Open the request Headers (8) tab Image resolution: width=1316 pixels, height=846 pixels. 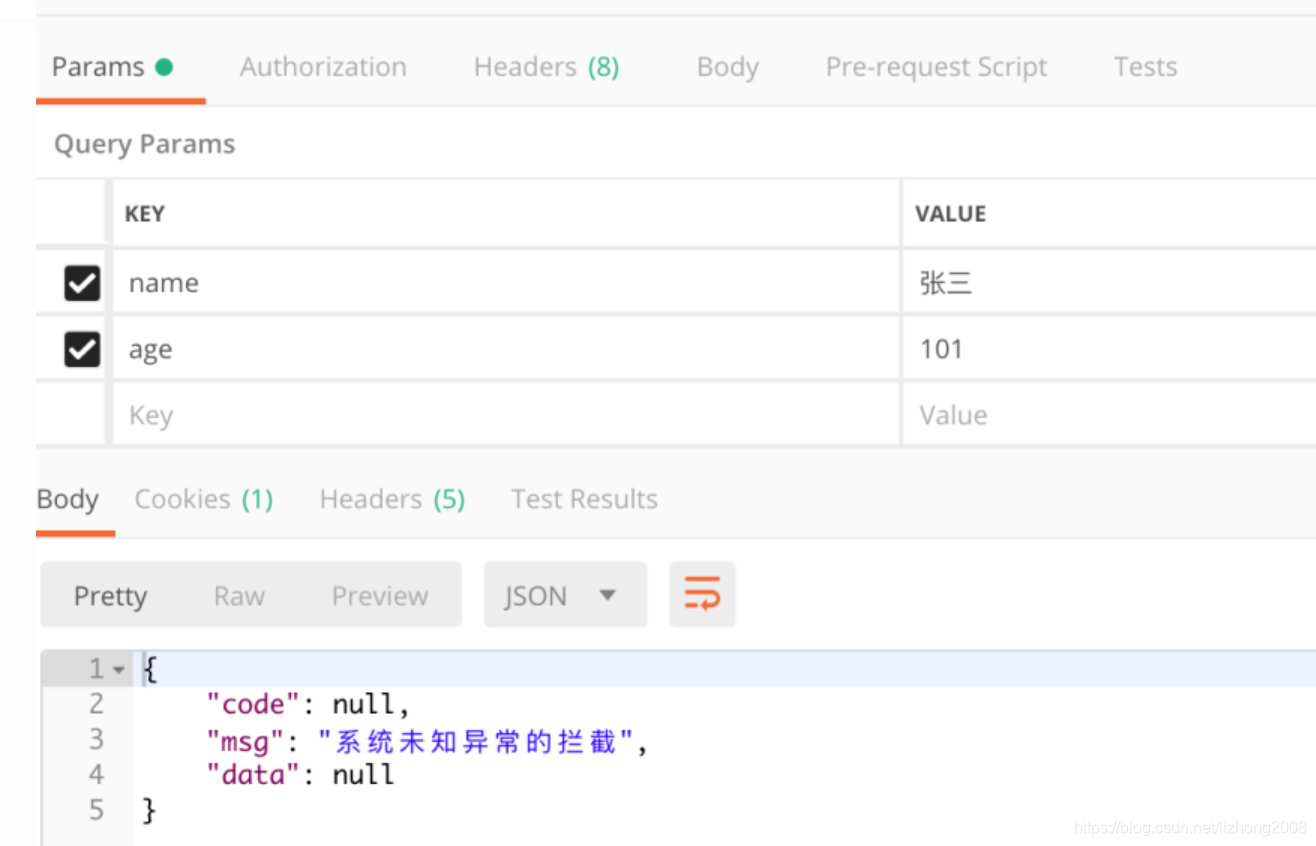(x=546, y=67)
